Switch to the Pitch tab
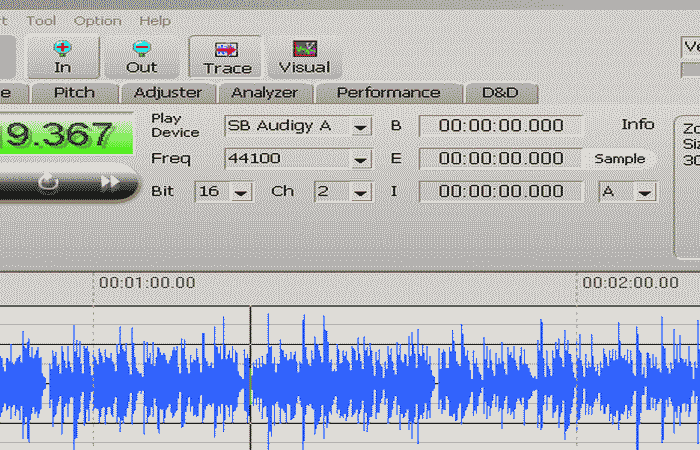 74,93
